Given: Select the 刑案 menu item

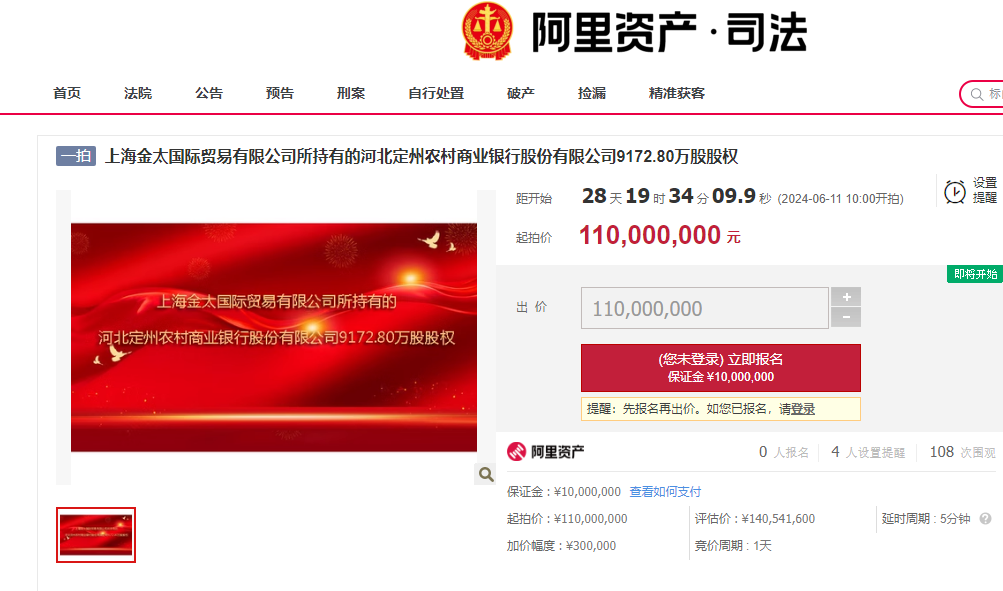Looking at the screenshot, I should (351, 93).
